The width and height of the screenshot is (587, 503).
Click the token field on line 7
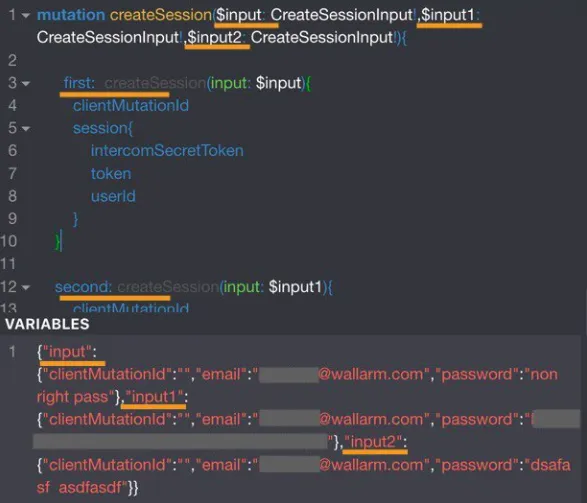[111, 174]
